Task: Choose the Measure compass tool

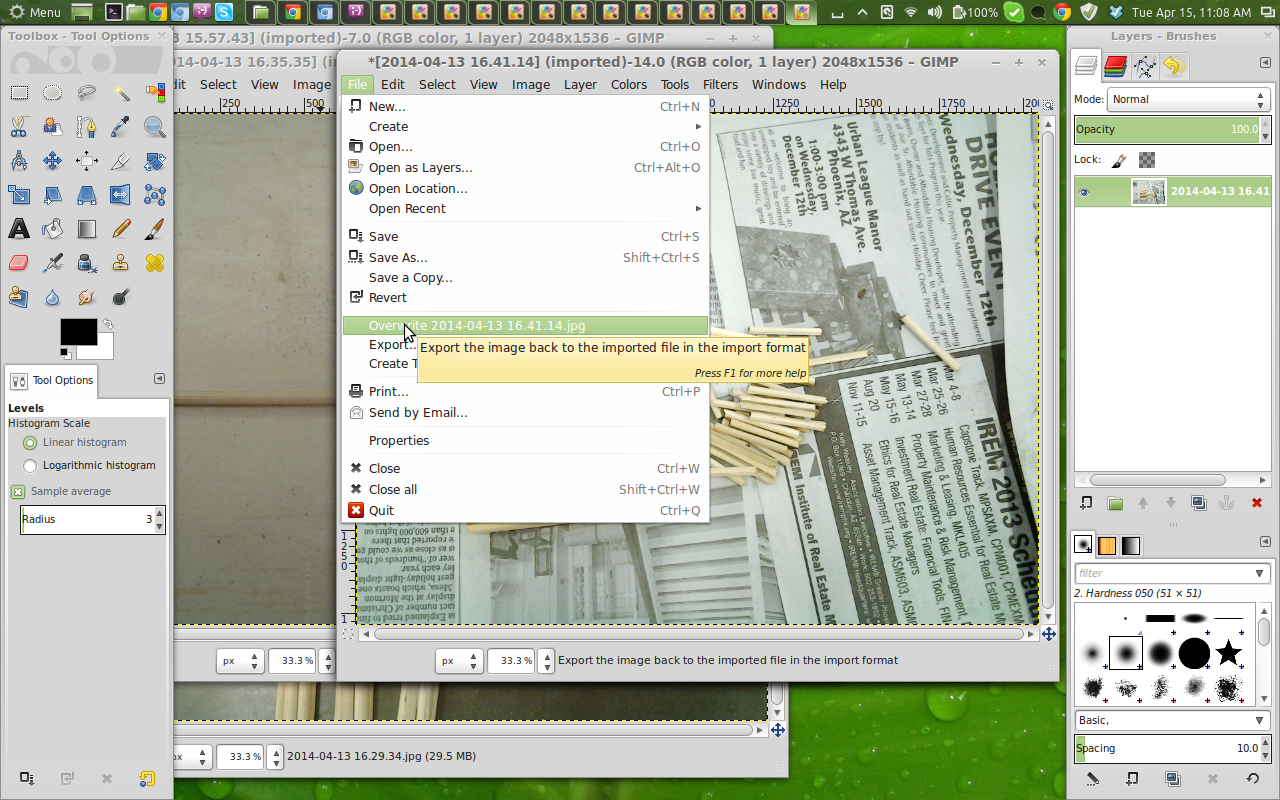Action: [x=19, y=161]
